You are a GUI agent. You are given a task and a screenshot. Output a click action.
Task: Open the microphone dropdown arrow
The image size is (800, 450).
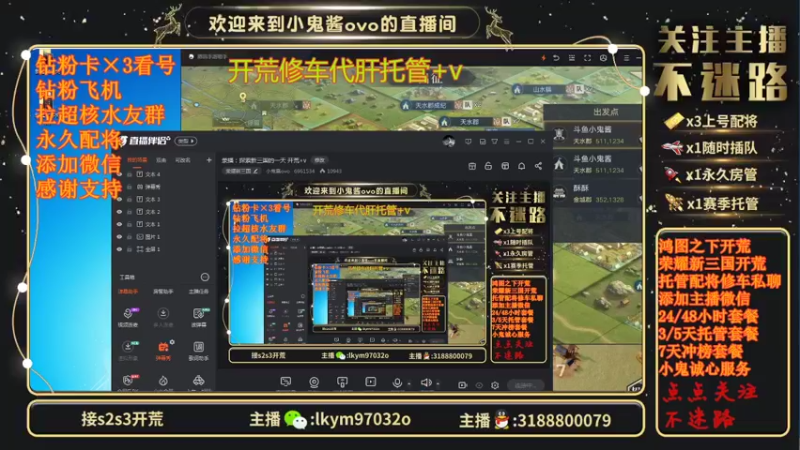pos(409,383)
